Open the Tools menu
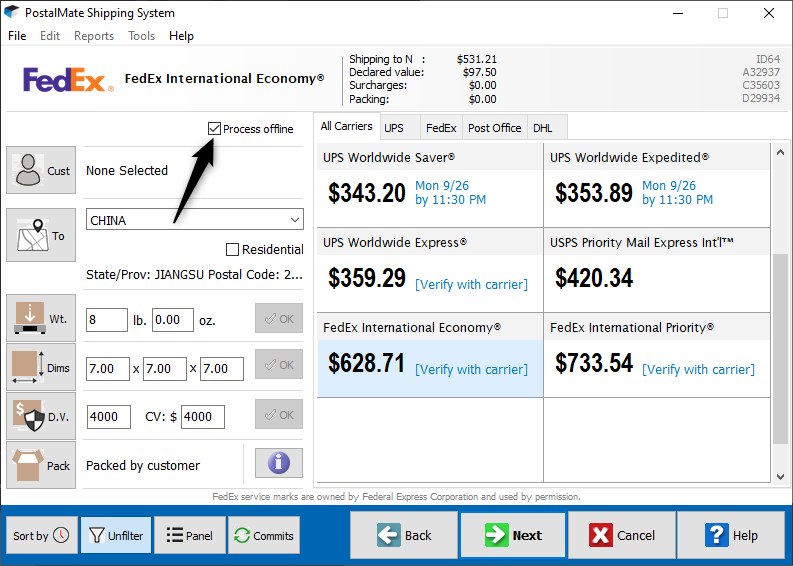The height and width of the screenshot is (566, 793). coord(142,36)
